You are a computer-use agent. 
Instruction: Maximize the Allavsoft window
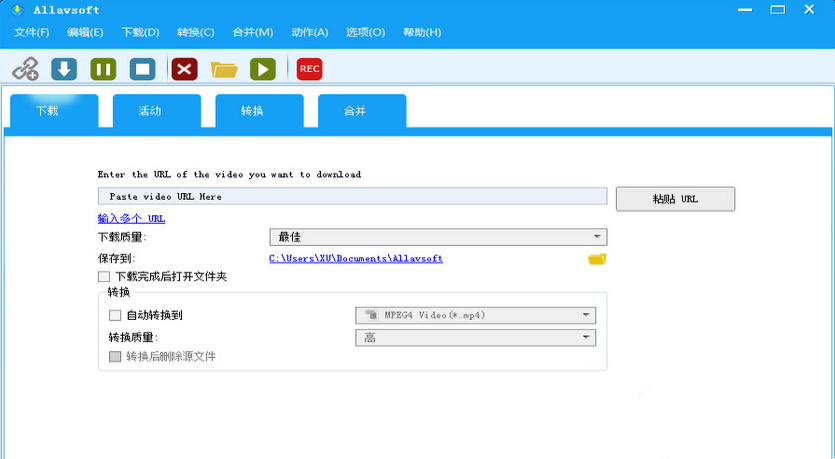coord(777,10)
